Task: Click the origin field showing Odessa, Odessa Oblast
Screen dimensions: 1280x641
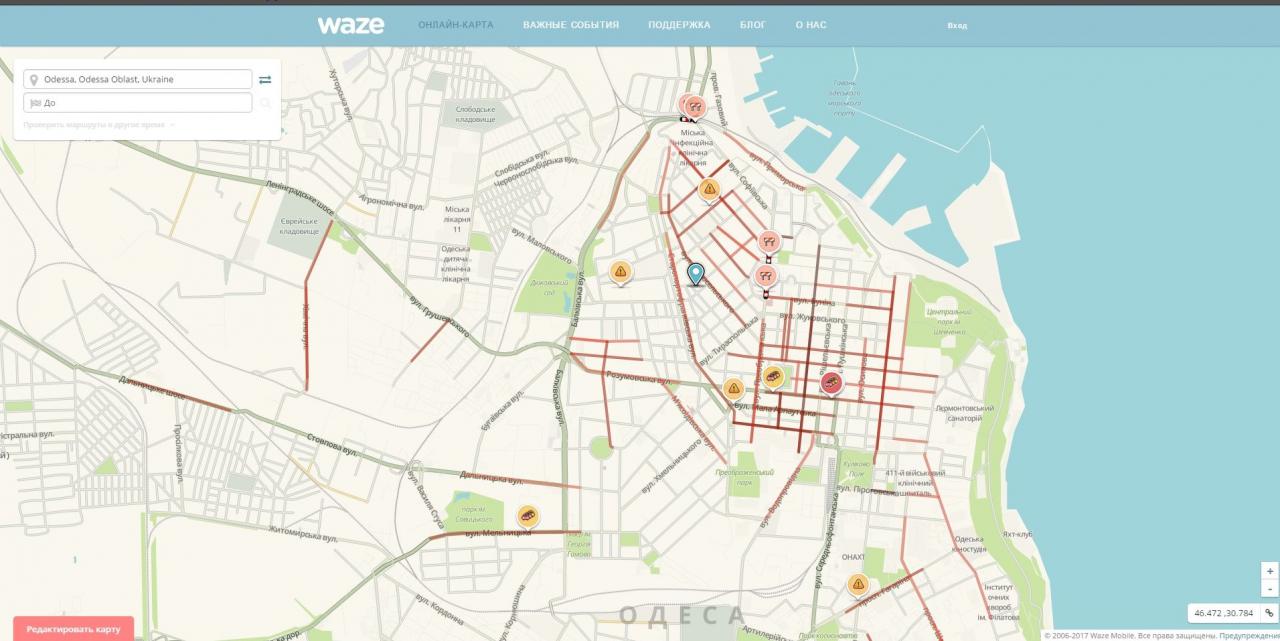Action: point(140,79)
